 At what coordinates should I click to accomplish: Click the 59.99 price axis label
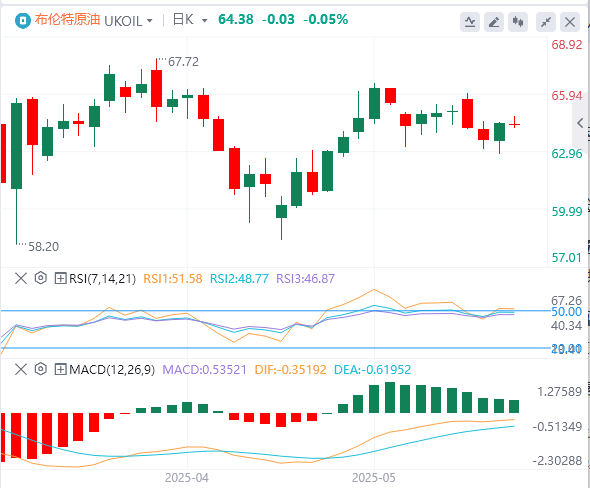pyautogui.click(x=567, y=212)
